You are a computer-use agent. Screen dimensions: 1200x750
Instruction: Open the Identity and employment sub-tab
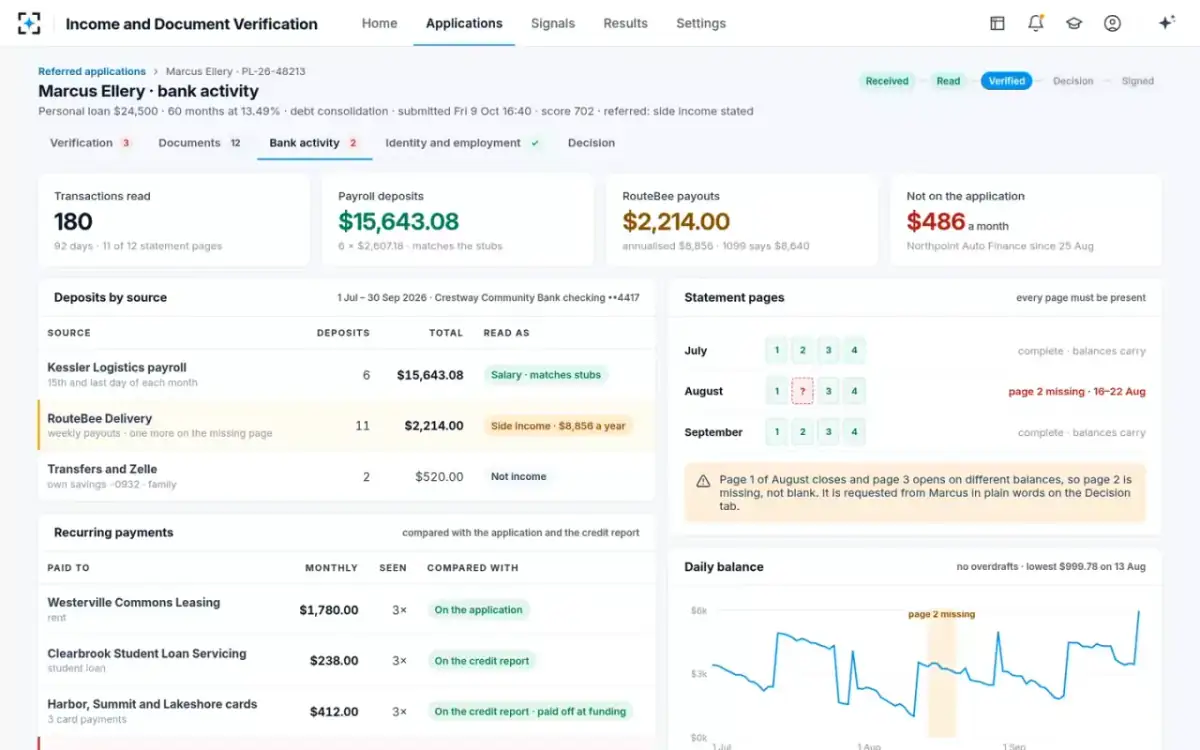(463, 143)
